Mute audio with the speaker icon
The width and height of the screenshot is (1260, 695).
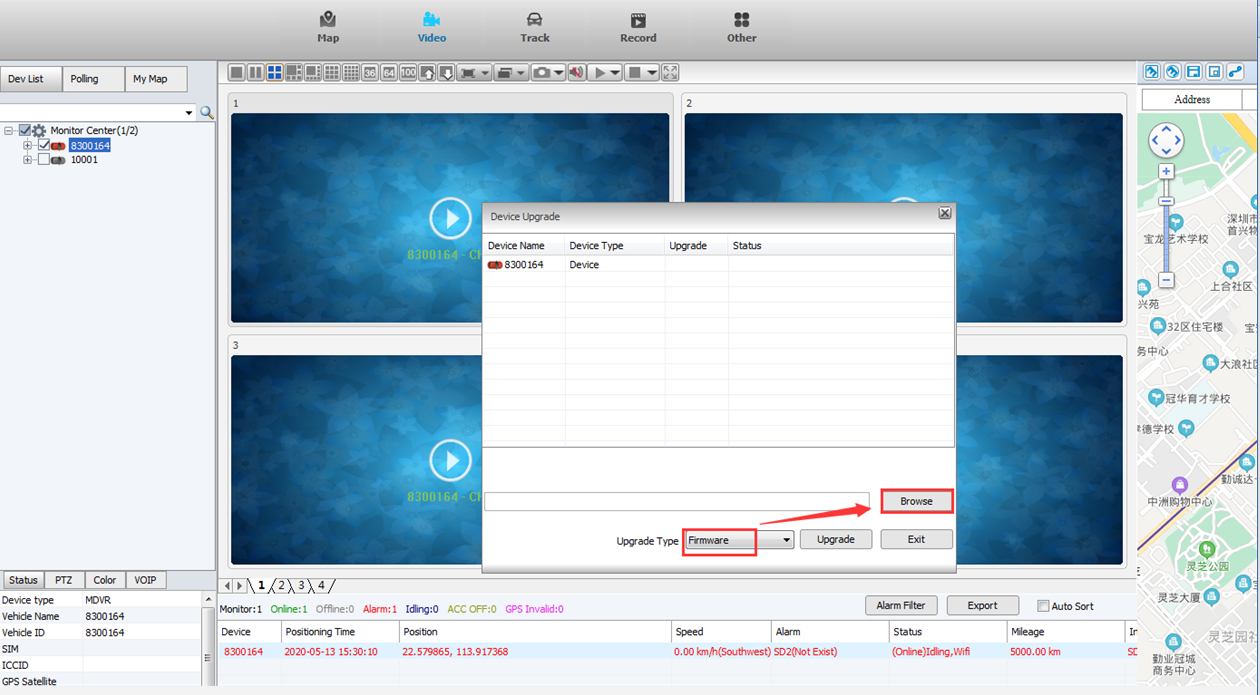576,73
